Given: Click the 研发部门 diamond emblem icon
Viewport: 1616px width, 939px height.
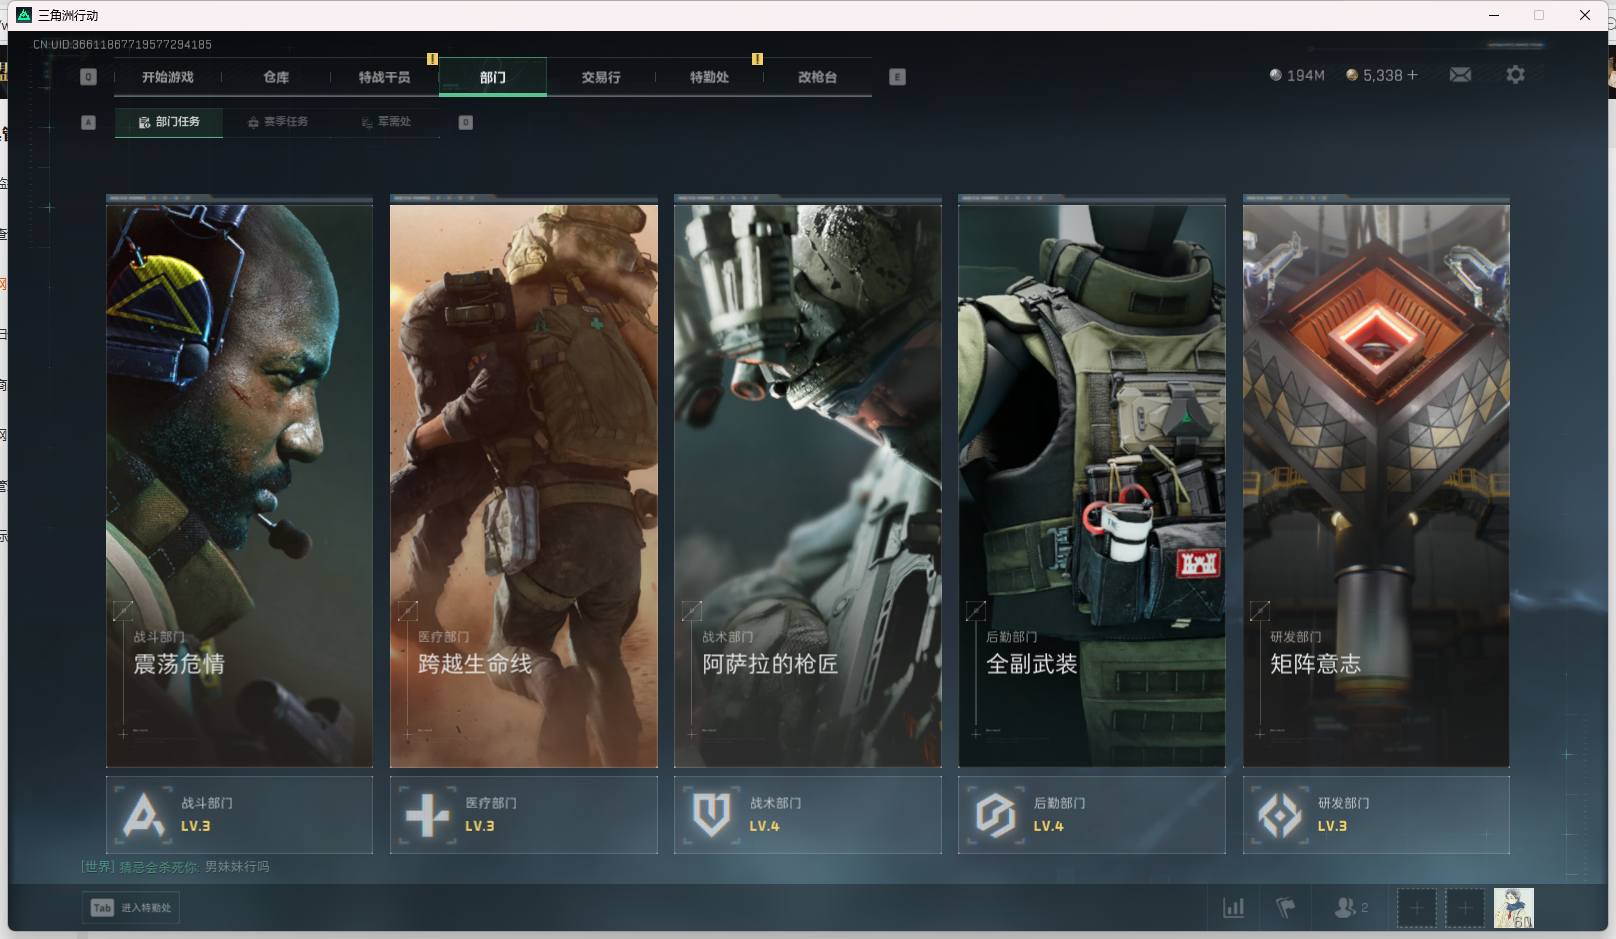Looking at the screenshot, I should pyautogui.click(x=1279, y=815).
